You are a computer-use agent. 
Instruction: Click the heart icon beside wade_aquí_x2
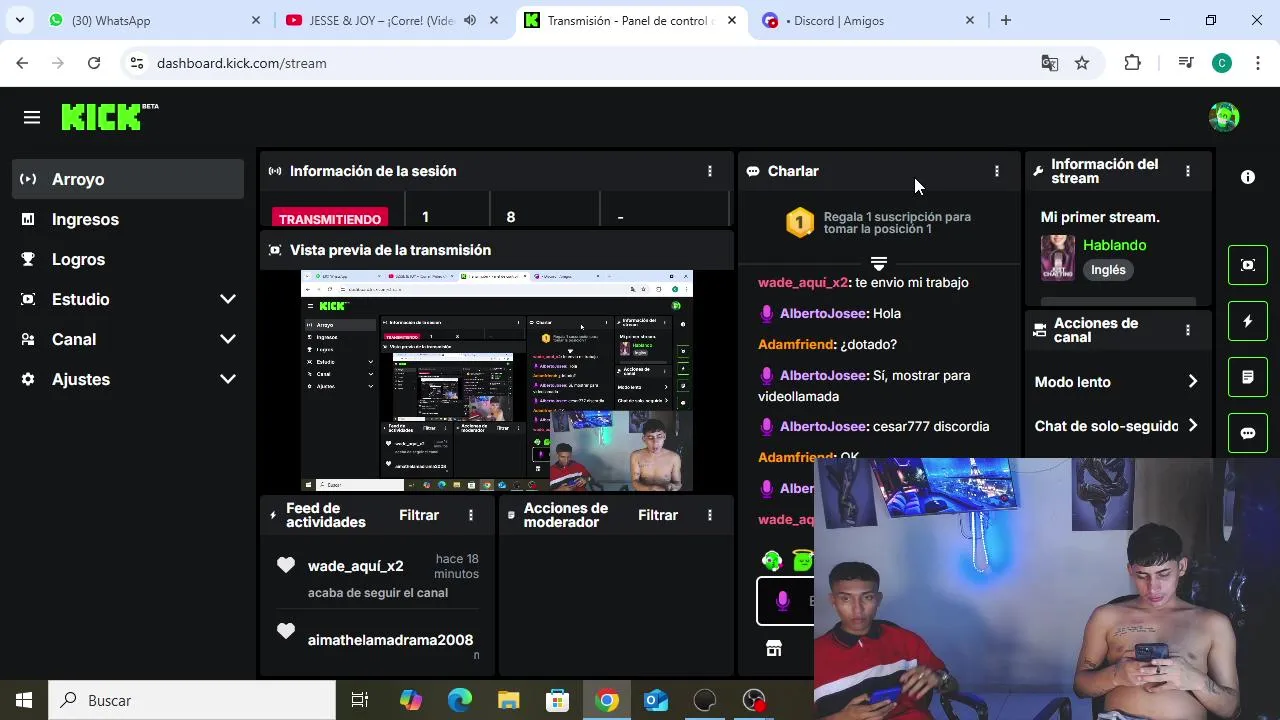coord(286,565)
